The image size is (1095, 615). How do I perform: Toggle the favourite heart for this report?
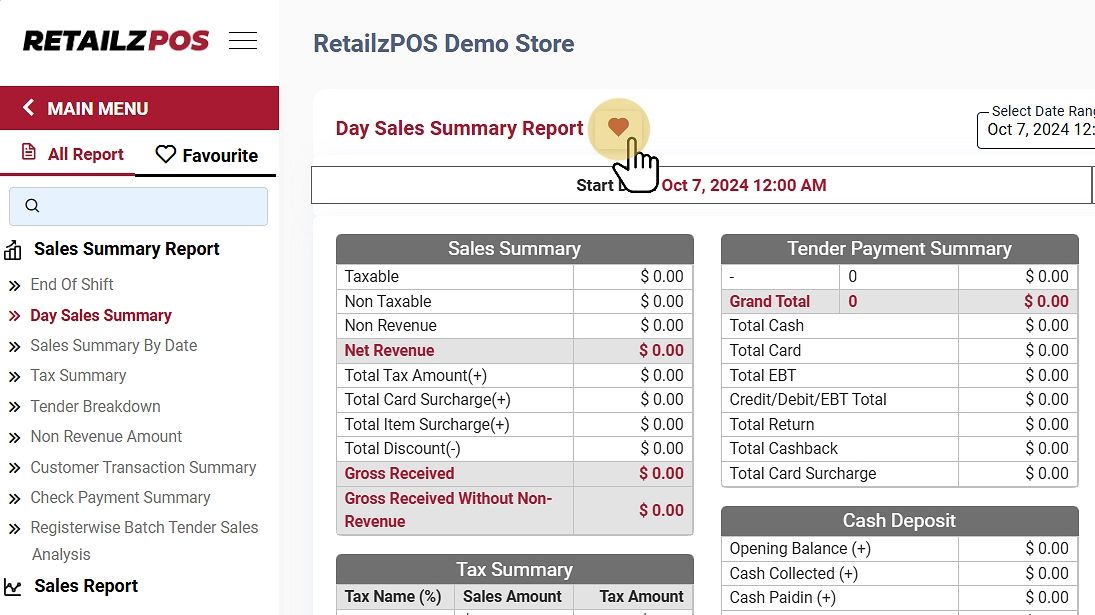pos(618,127)
